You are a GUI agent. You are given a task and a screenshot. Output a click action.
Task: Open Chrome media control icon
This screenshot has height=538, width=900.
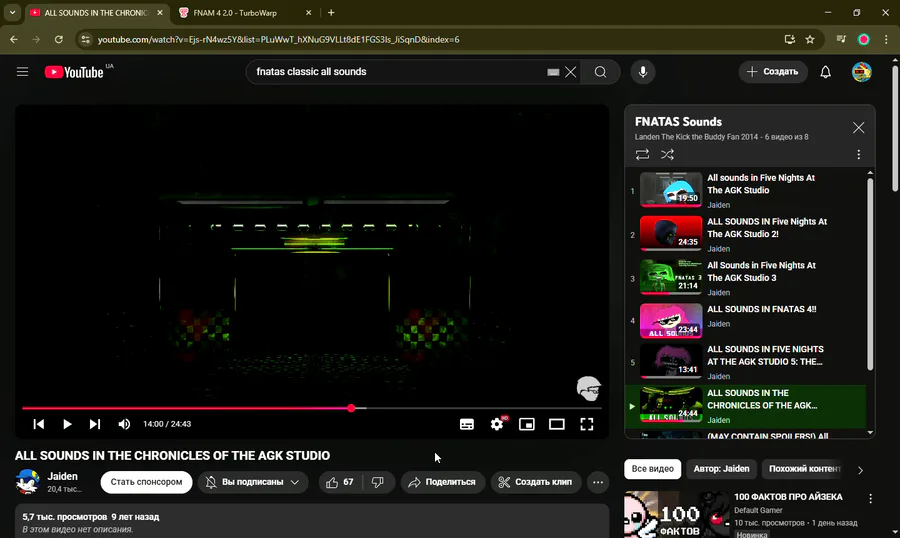coord(841,40)
